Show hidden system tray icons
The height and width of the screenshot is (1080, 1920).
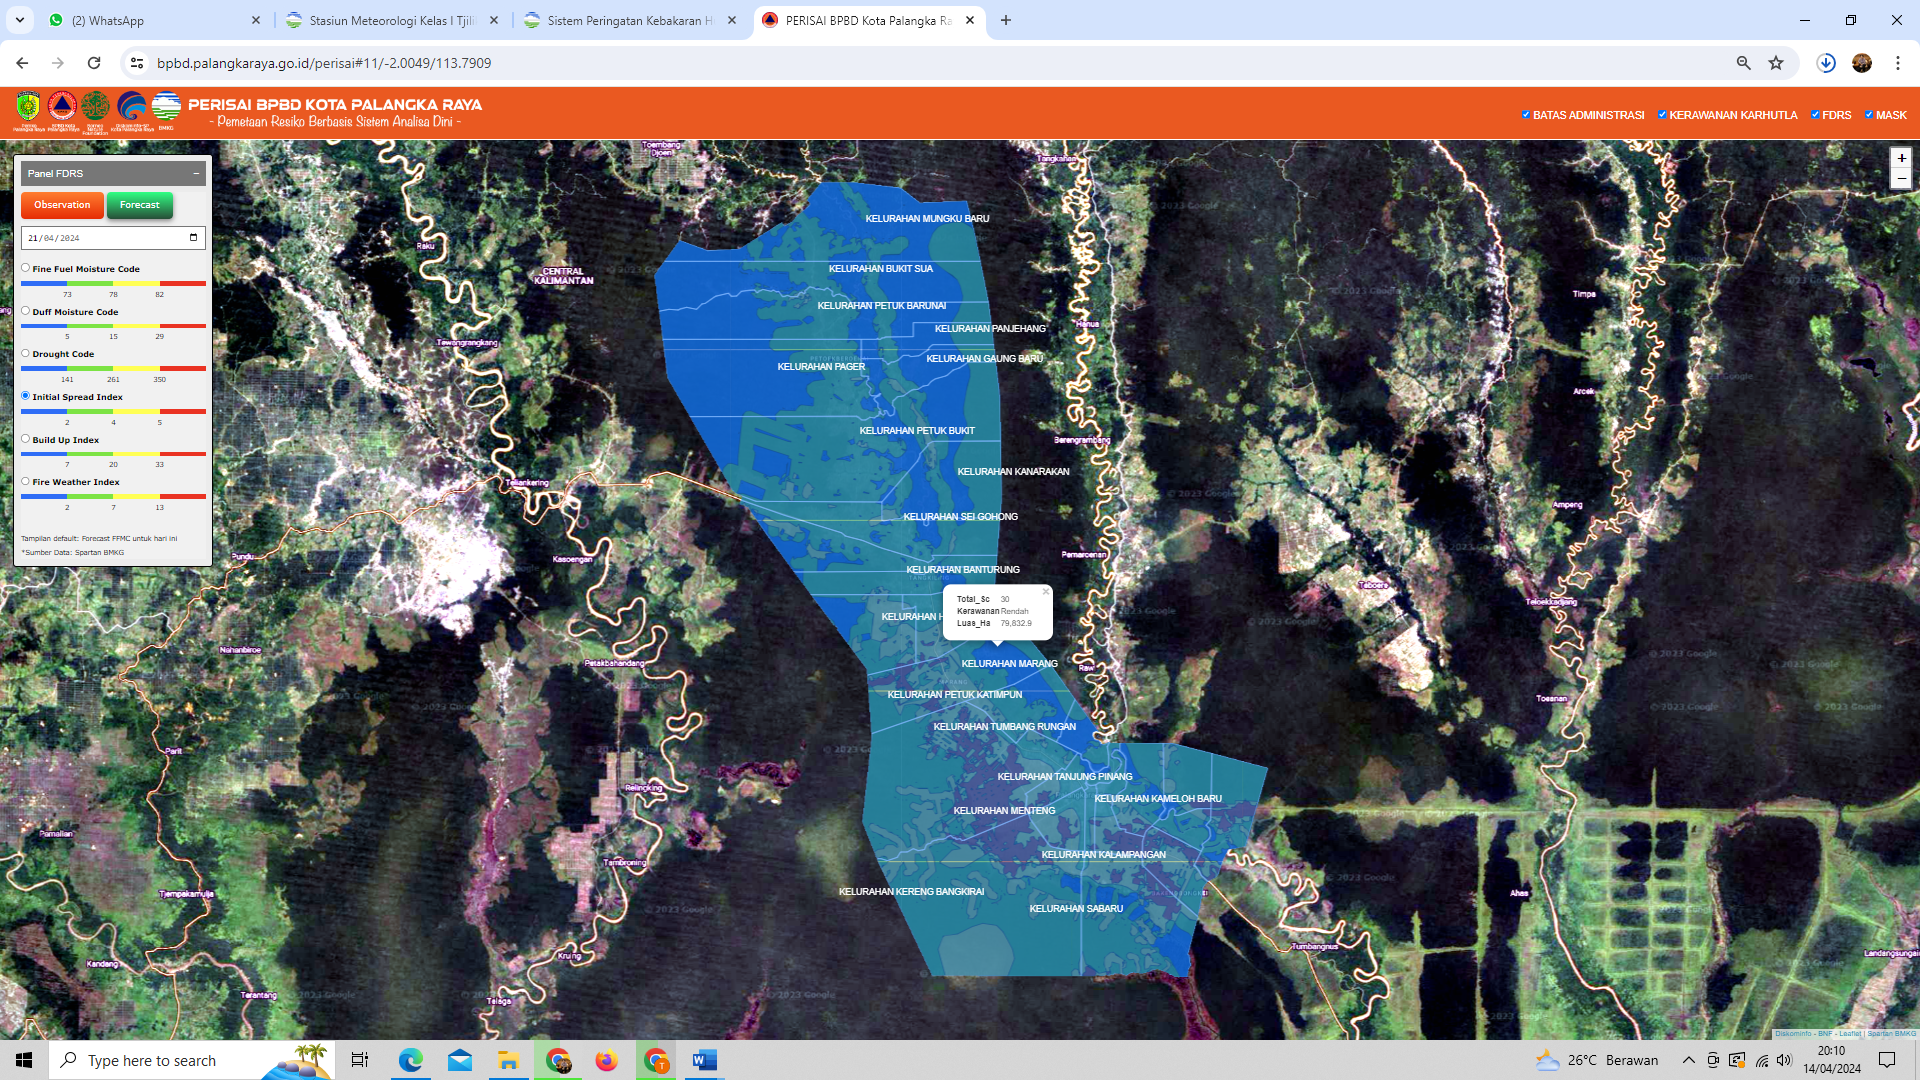(1689, 1060)
